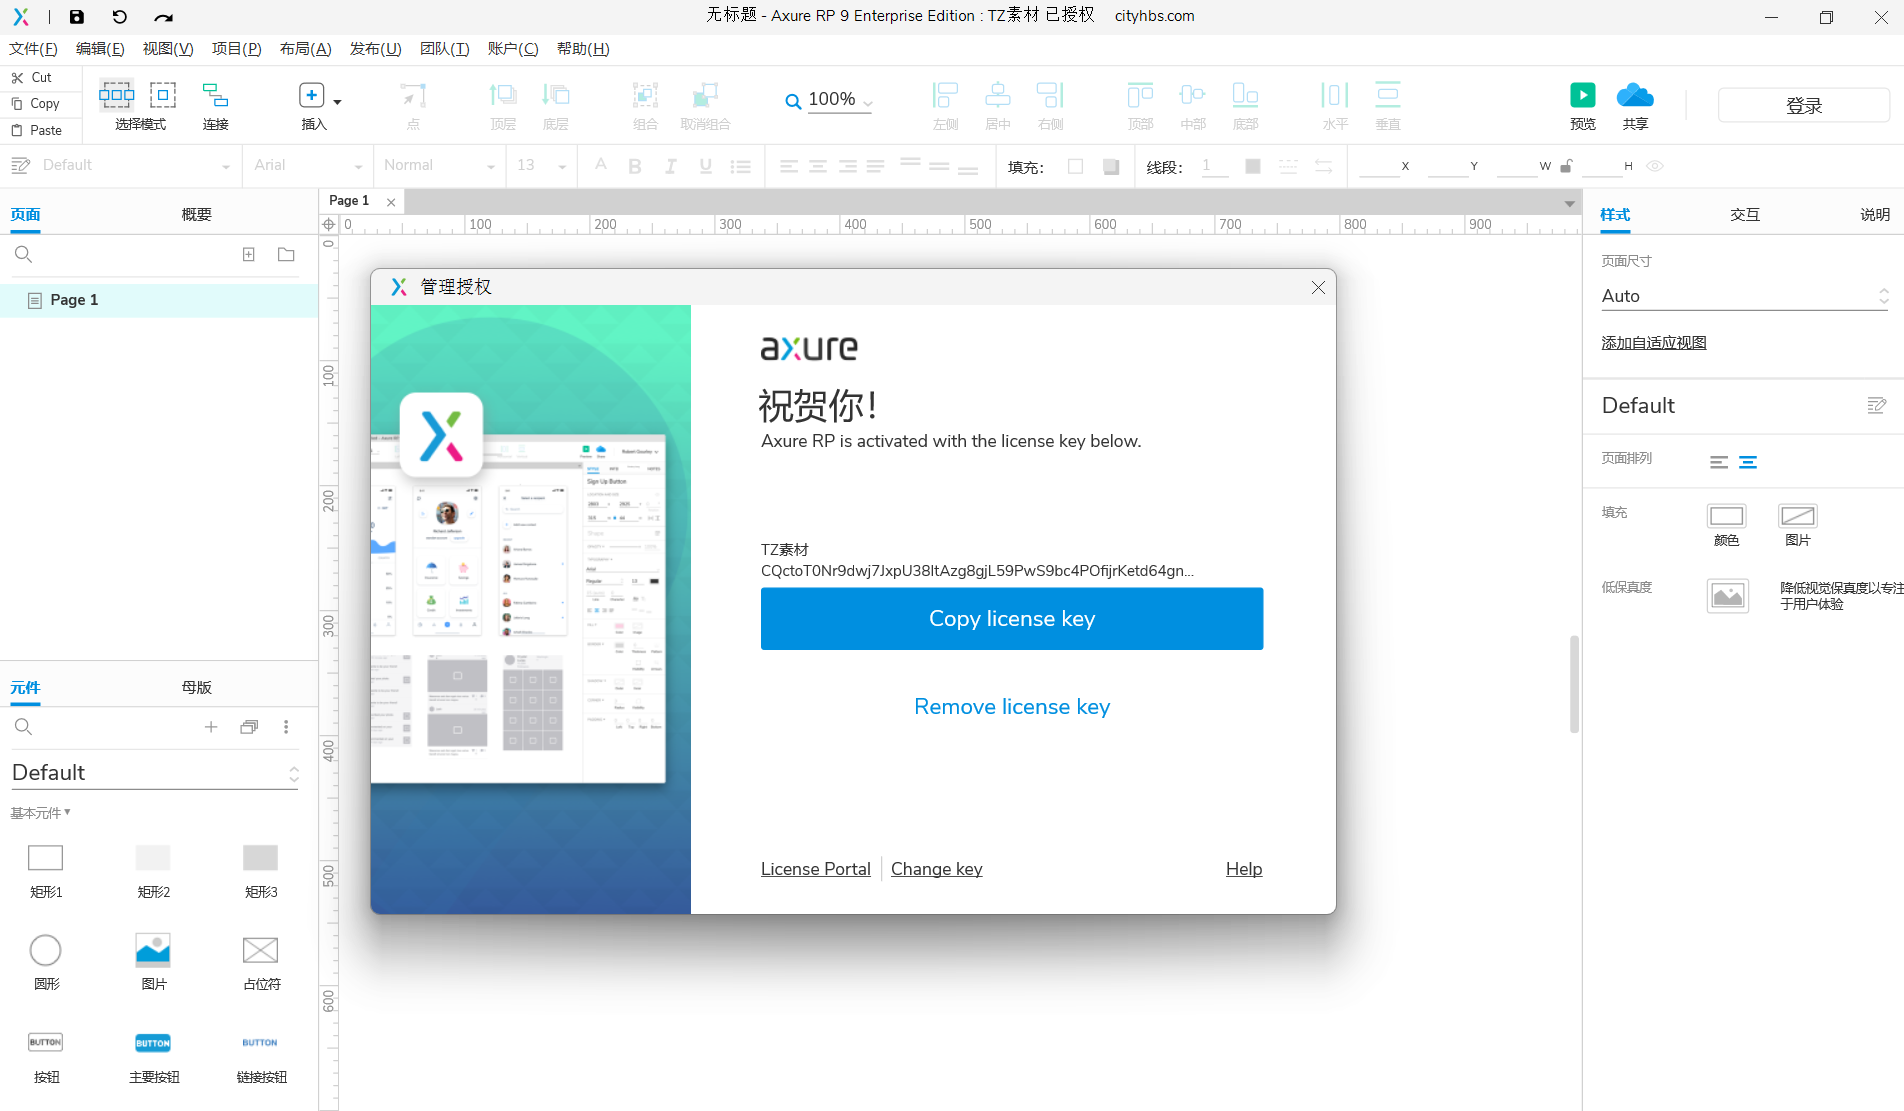Viewport: 1904px width, 1111px height.
Task: Click the 右侧 align right icon
Action: click(1050, 95)
